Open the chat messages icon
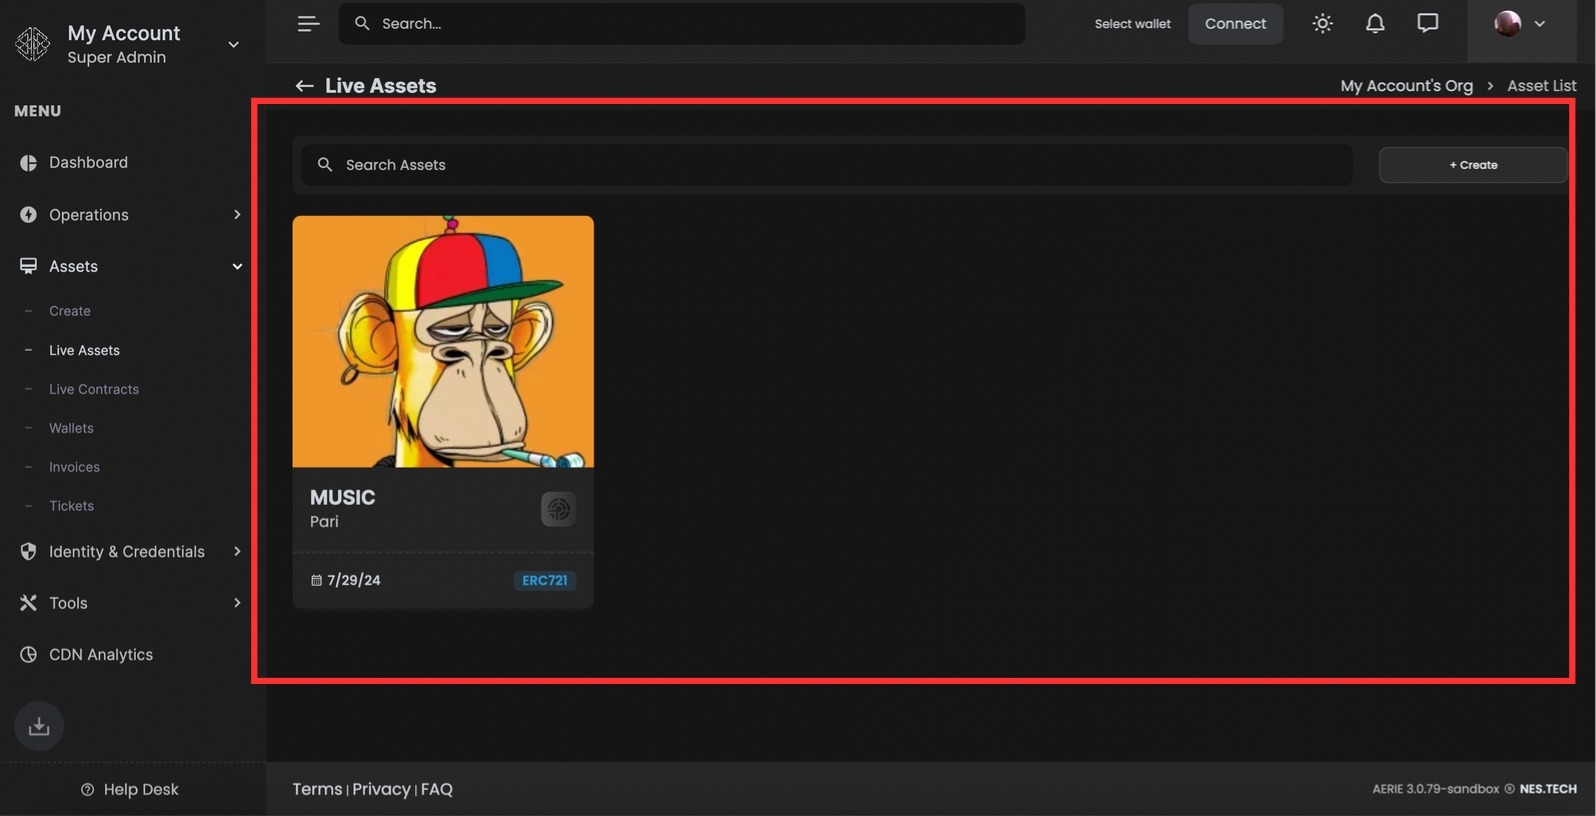This screenshot has height=816, width=1596. [x=1427, y=23]
